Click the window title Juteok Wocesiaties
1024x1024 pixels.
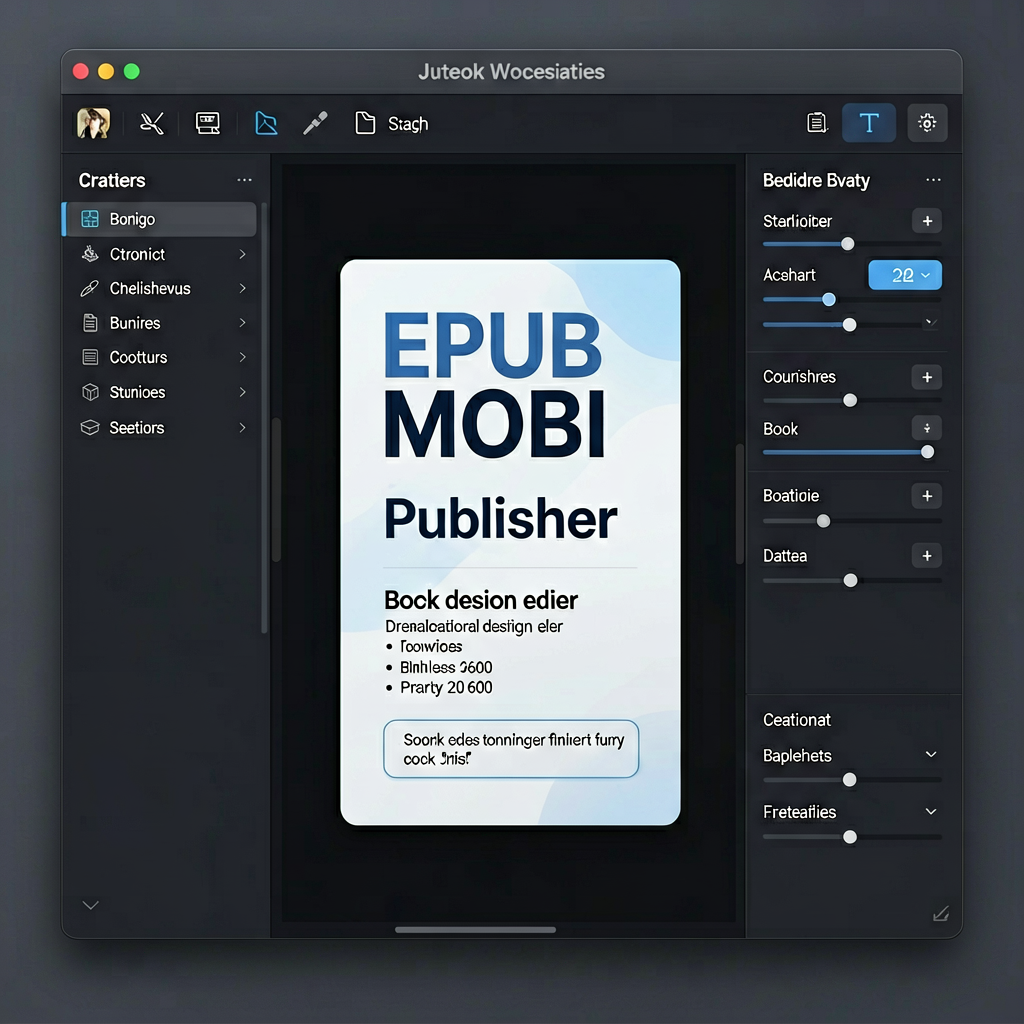point(511,71)
